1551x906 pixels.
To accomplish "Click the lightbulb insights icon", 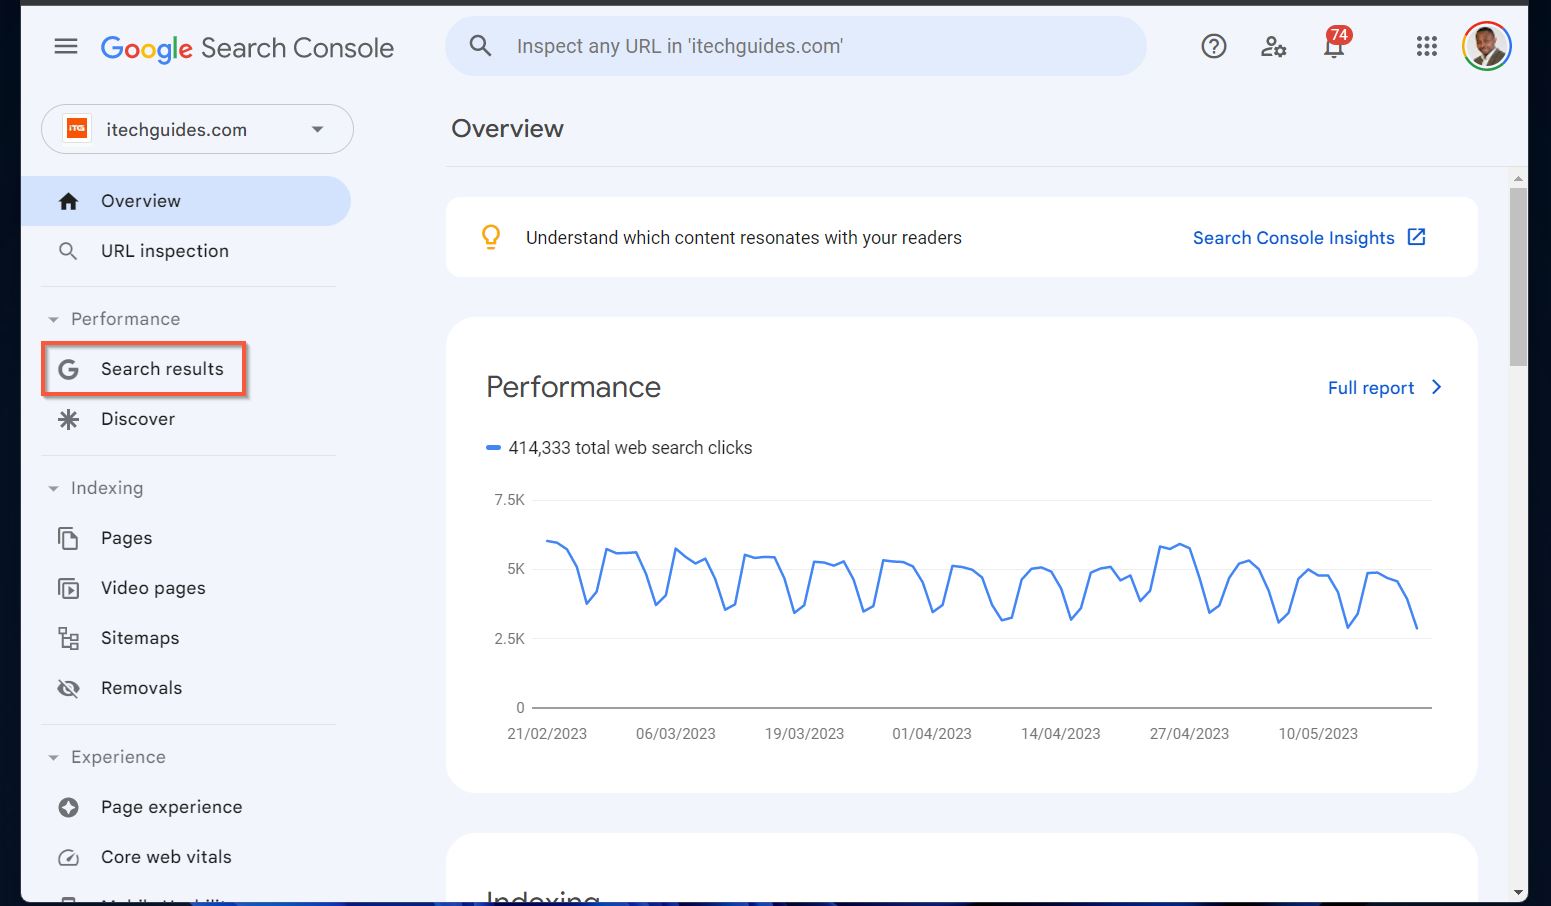I will tap(491, 237).
